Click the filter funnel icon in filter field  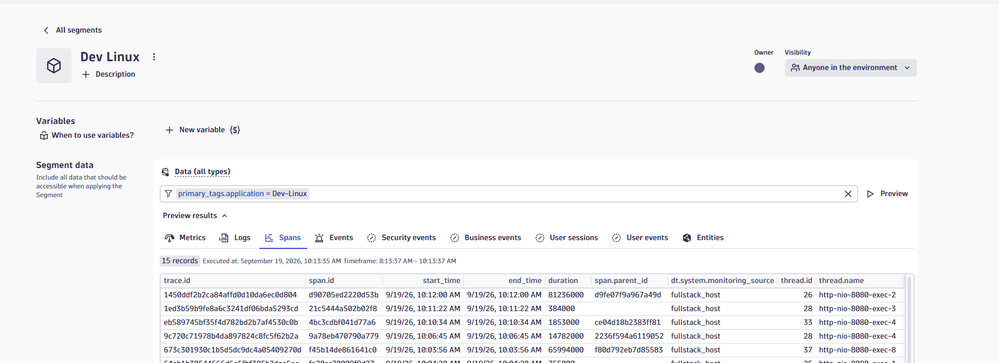click(168, 194)
